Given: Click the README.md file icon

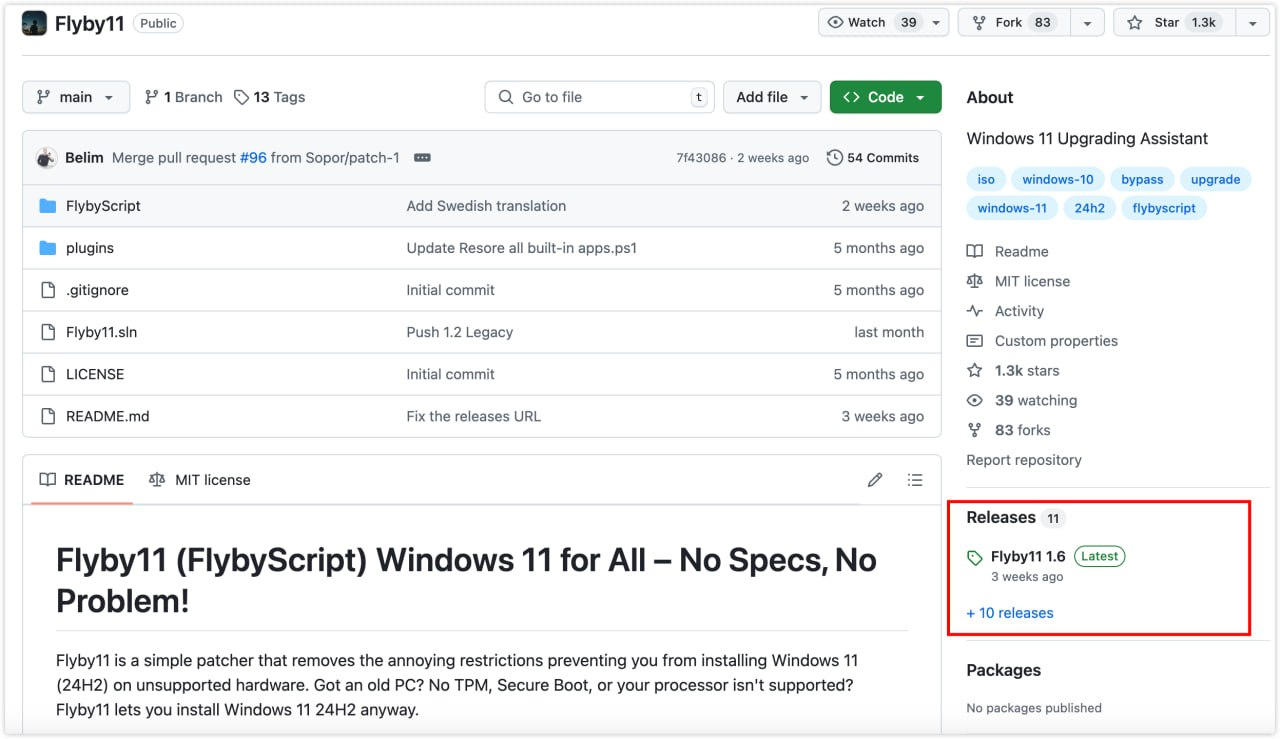Looking at the screenshot, I should click(47, 416).
